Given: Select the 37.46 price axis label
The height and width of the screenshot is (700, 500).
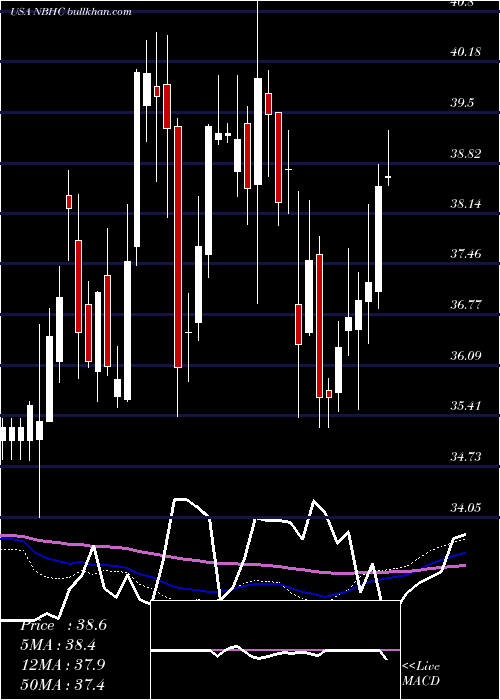Looking at the screenshot, I should 466,254.
